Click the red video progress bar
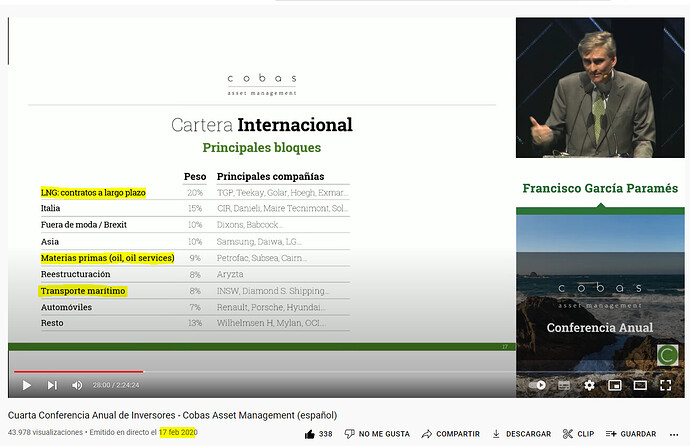The width and height of the screenshot is (690, 446). pyautogui.click(x=78, y=372)
